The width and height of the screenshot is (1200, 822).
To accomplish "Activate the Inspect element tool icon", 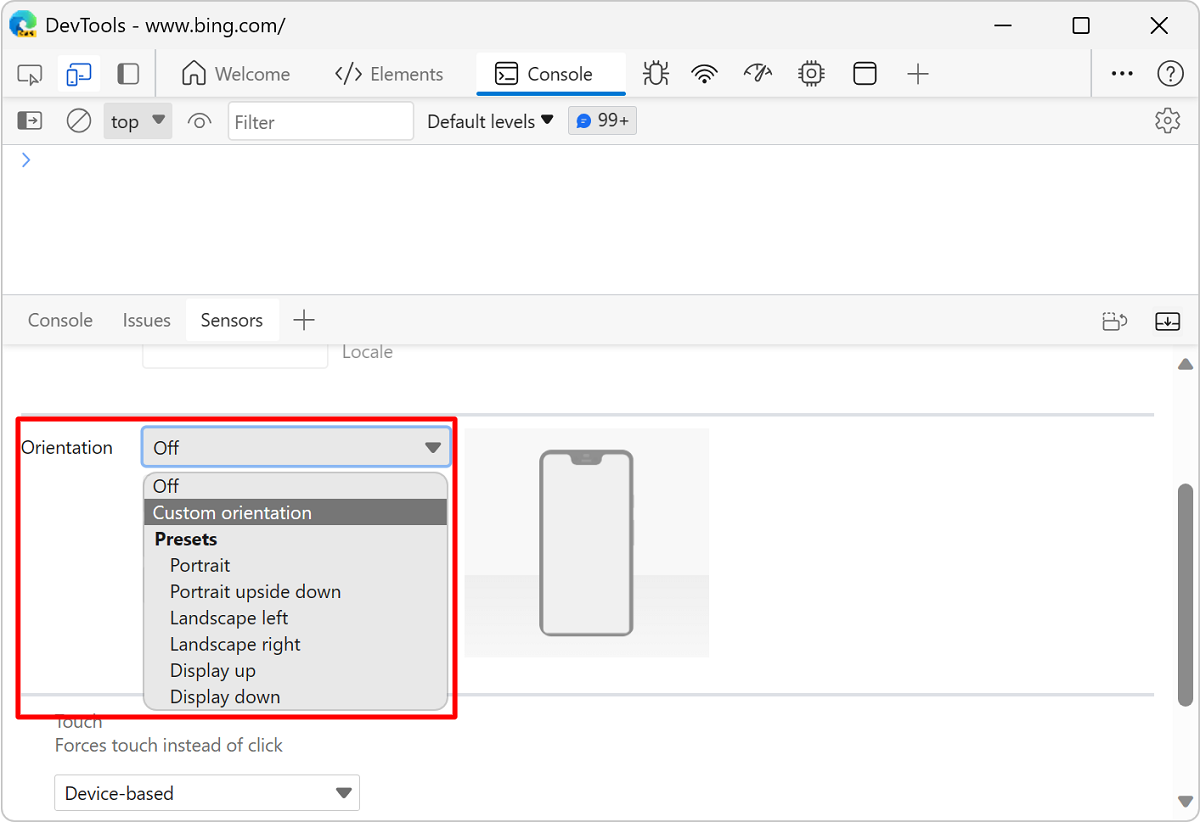I will [30, 74].
